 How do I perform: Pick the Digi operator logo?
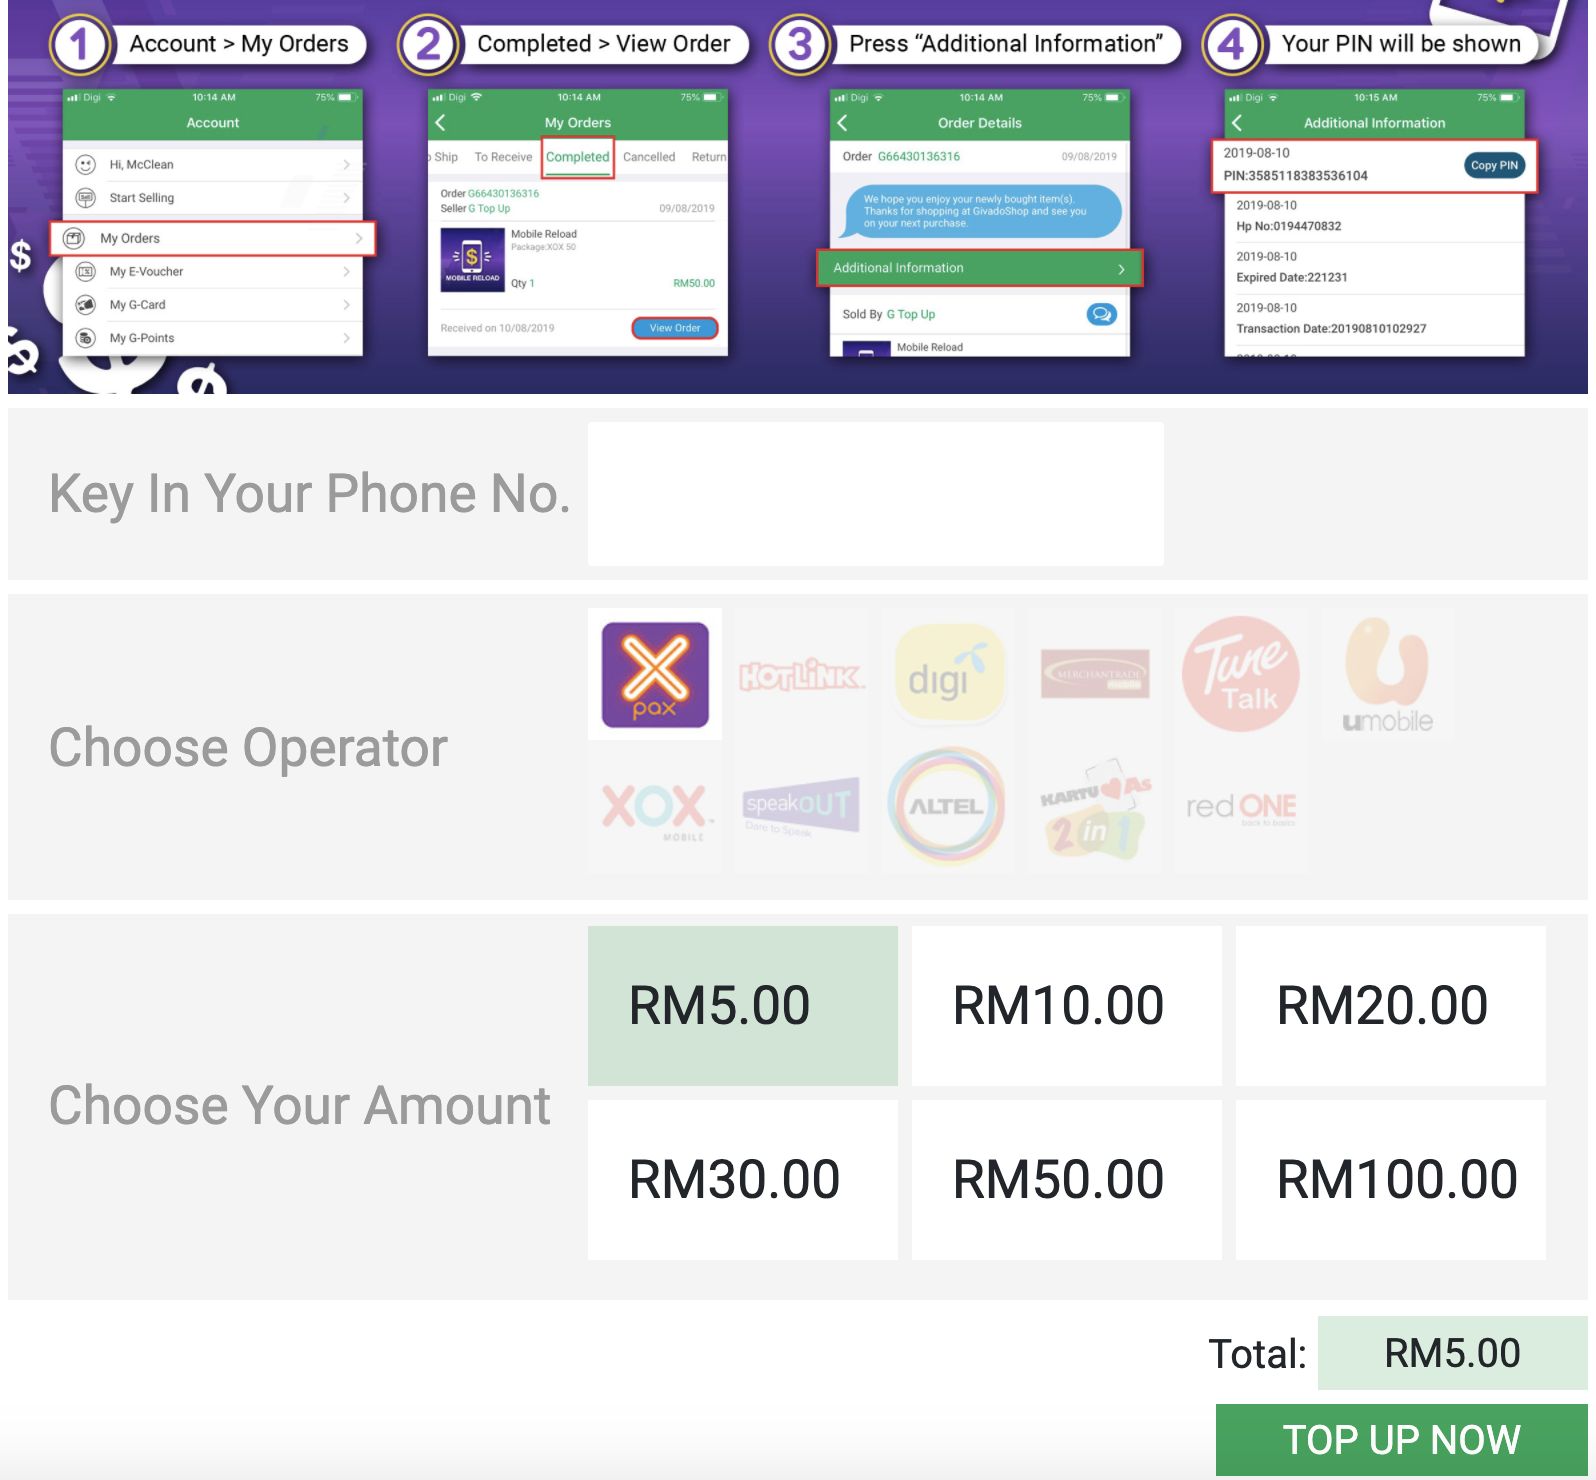[949, 674]
